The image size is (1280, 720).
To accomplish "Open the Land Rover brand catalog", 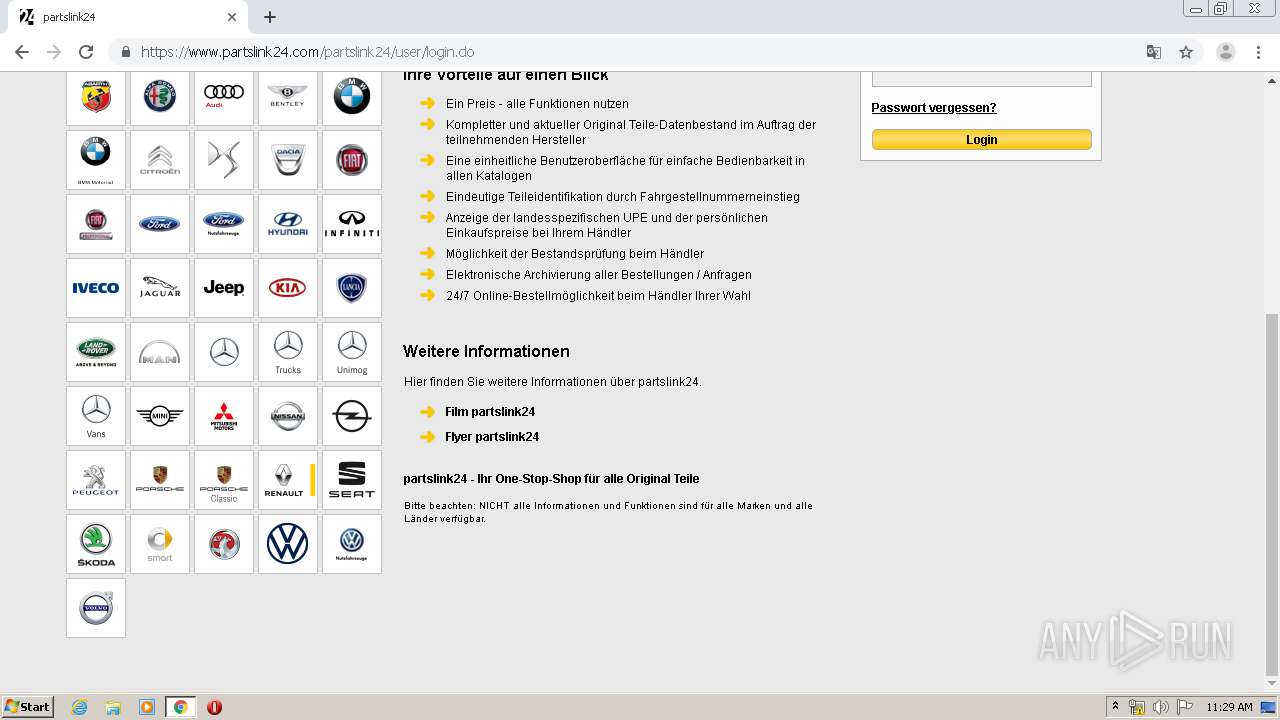I will (96, 352).
